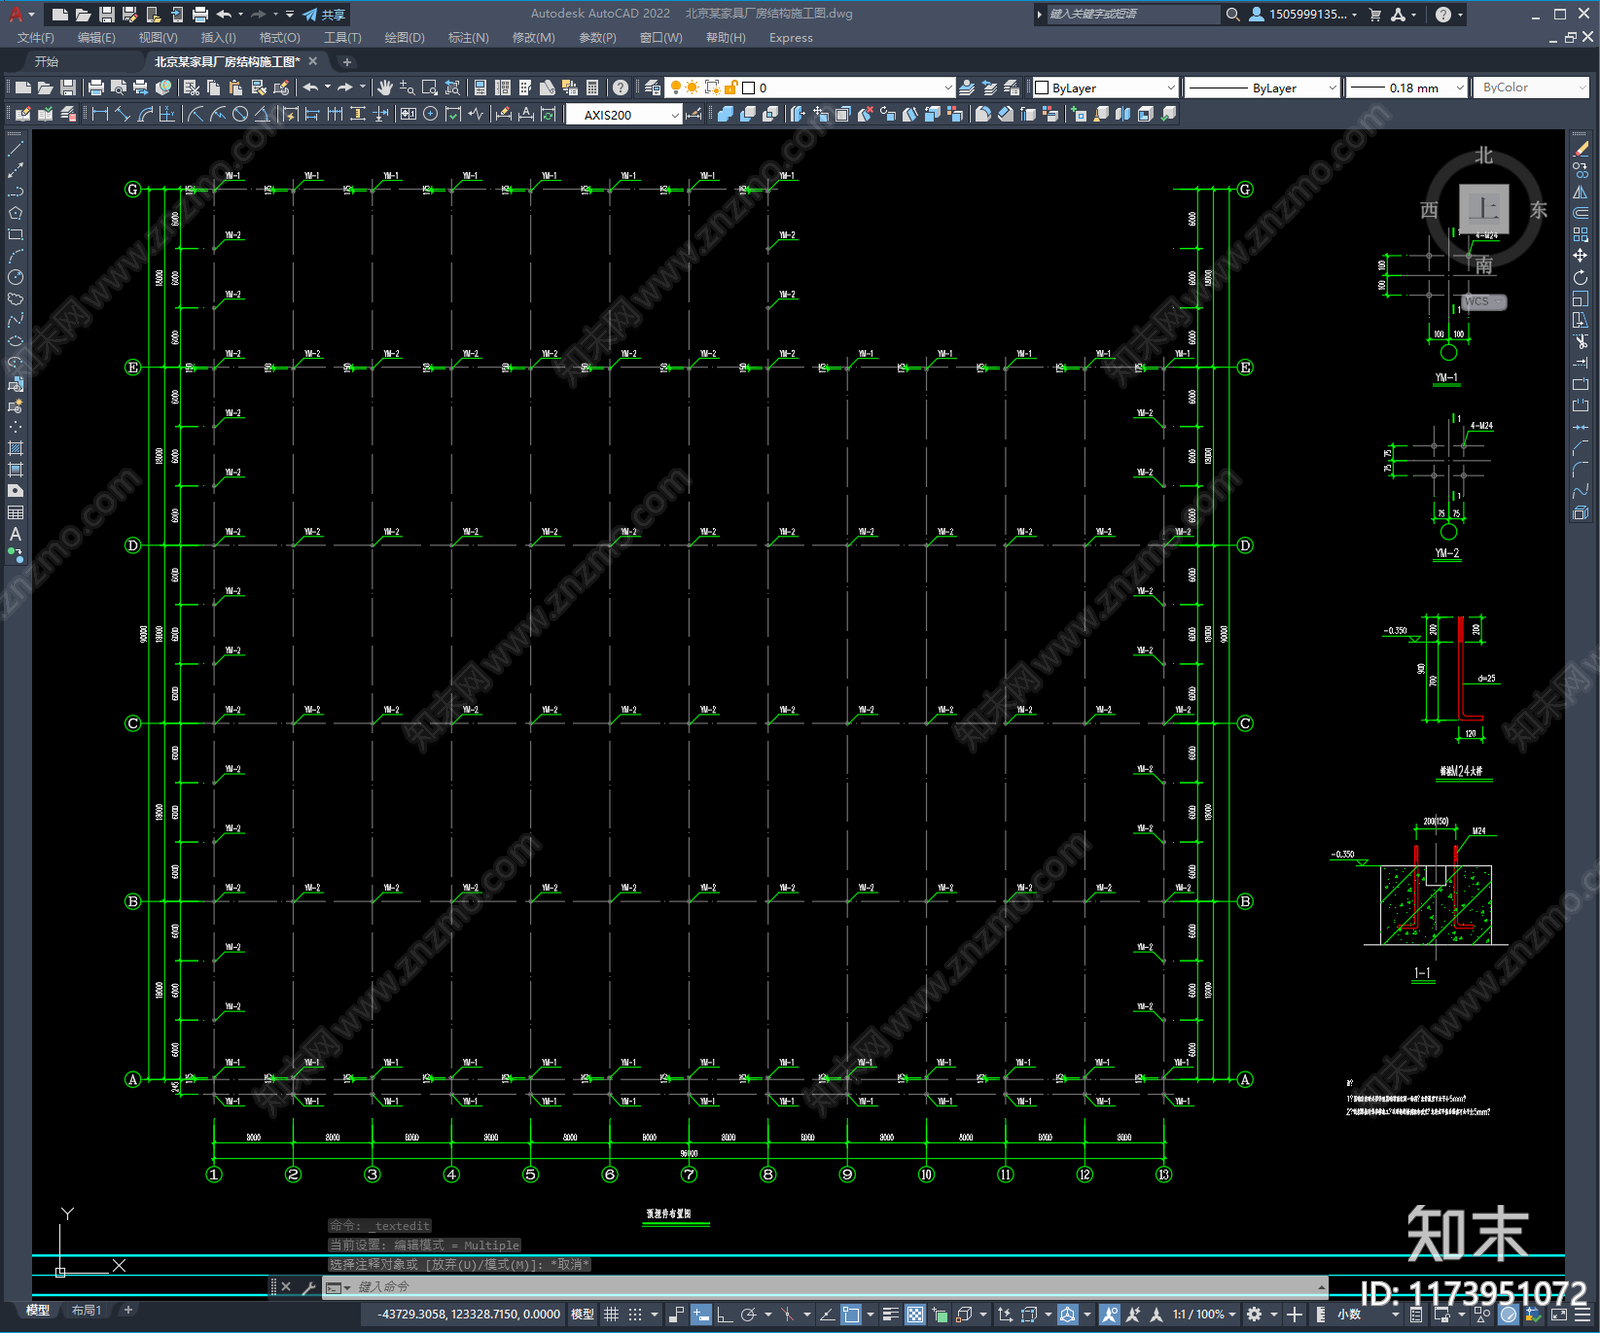
Task: Select the Line draw tool
Action: pyautogui.click(x=15, y=148)
